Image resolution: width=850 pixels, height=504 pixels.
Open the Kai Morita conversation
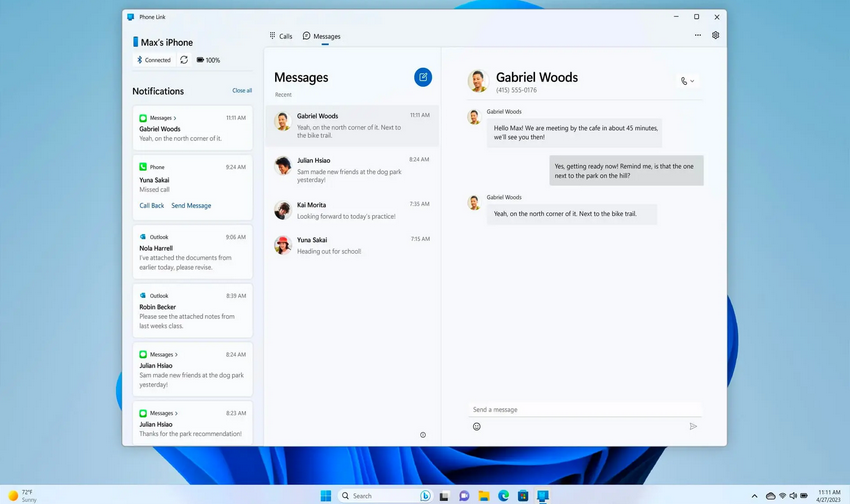click(x=350, y=210)
